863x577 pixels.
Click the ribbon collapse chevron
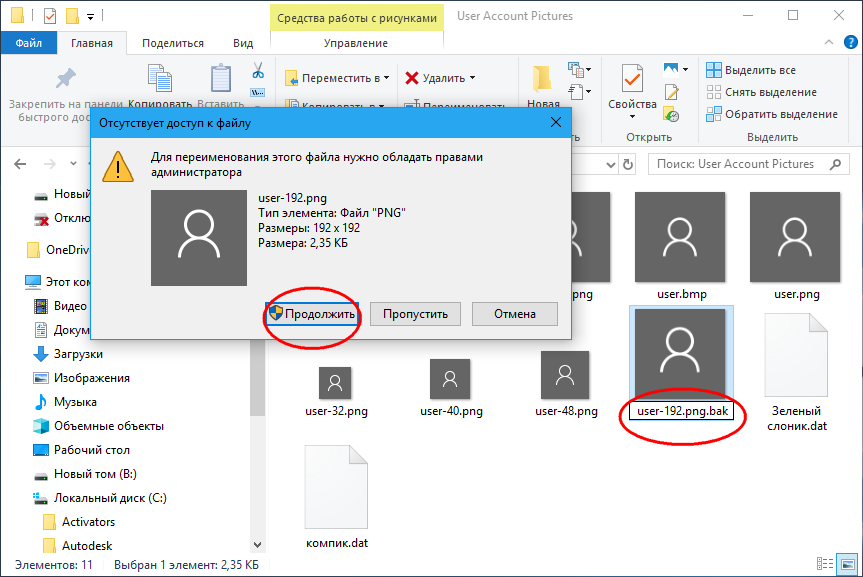[829, 42]
